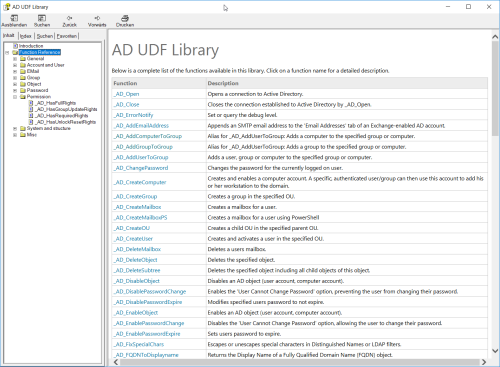Switch to the Index tab
This screenshot has width=500, height=367.
pos(26,36)
